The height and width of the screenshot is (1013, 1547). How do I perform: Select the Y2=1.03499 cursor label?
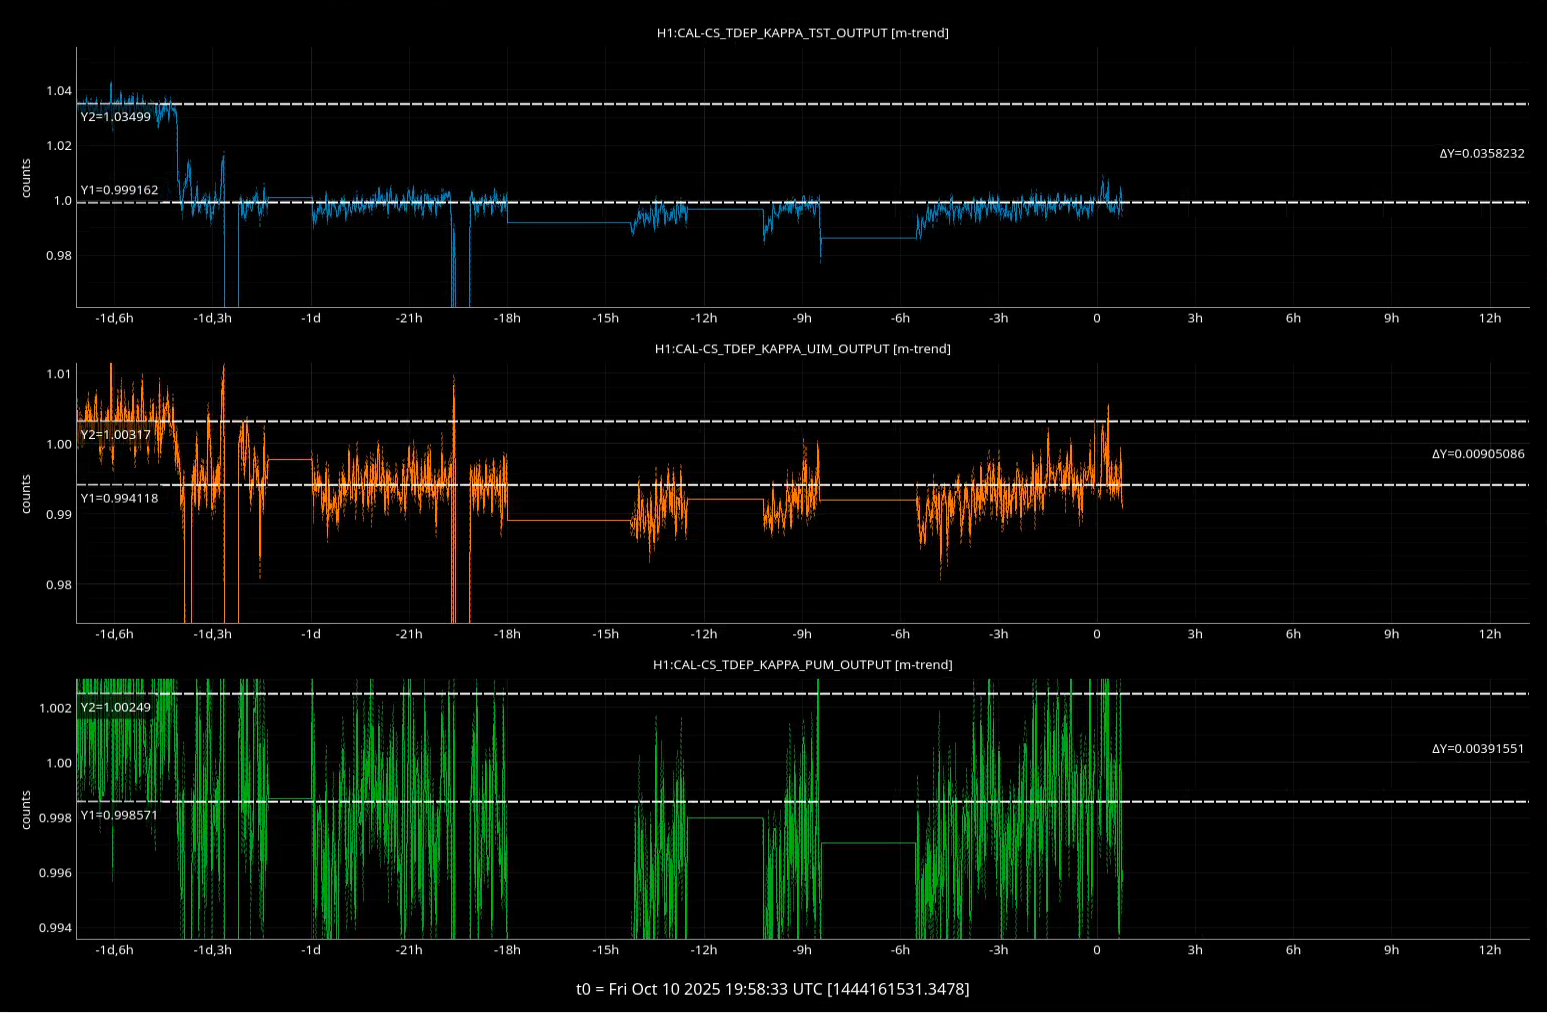(116, 117)
